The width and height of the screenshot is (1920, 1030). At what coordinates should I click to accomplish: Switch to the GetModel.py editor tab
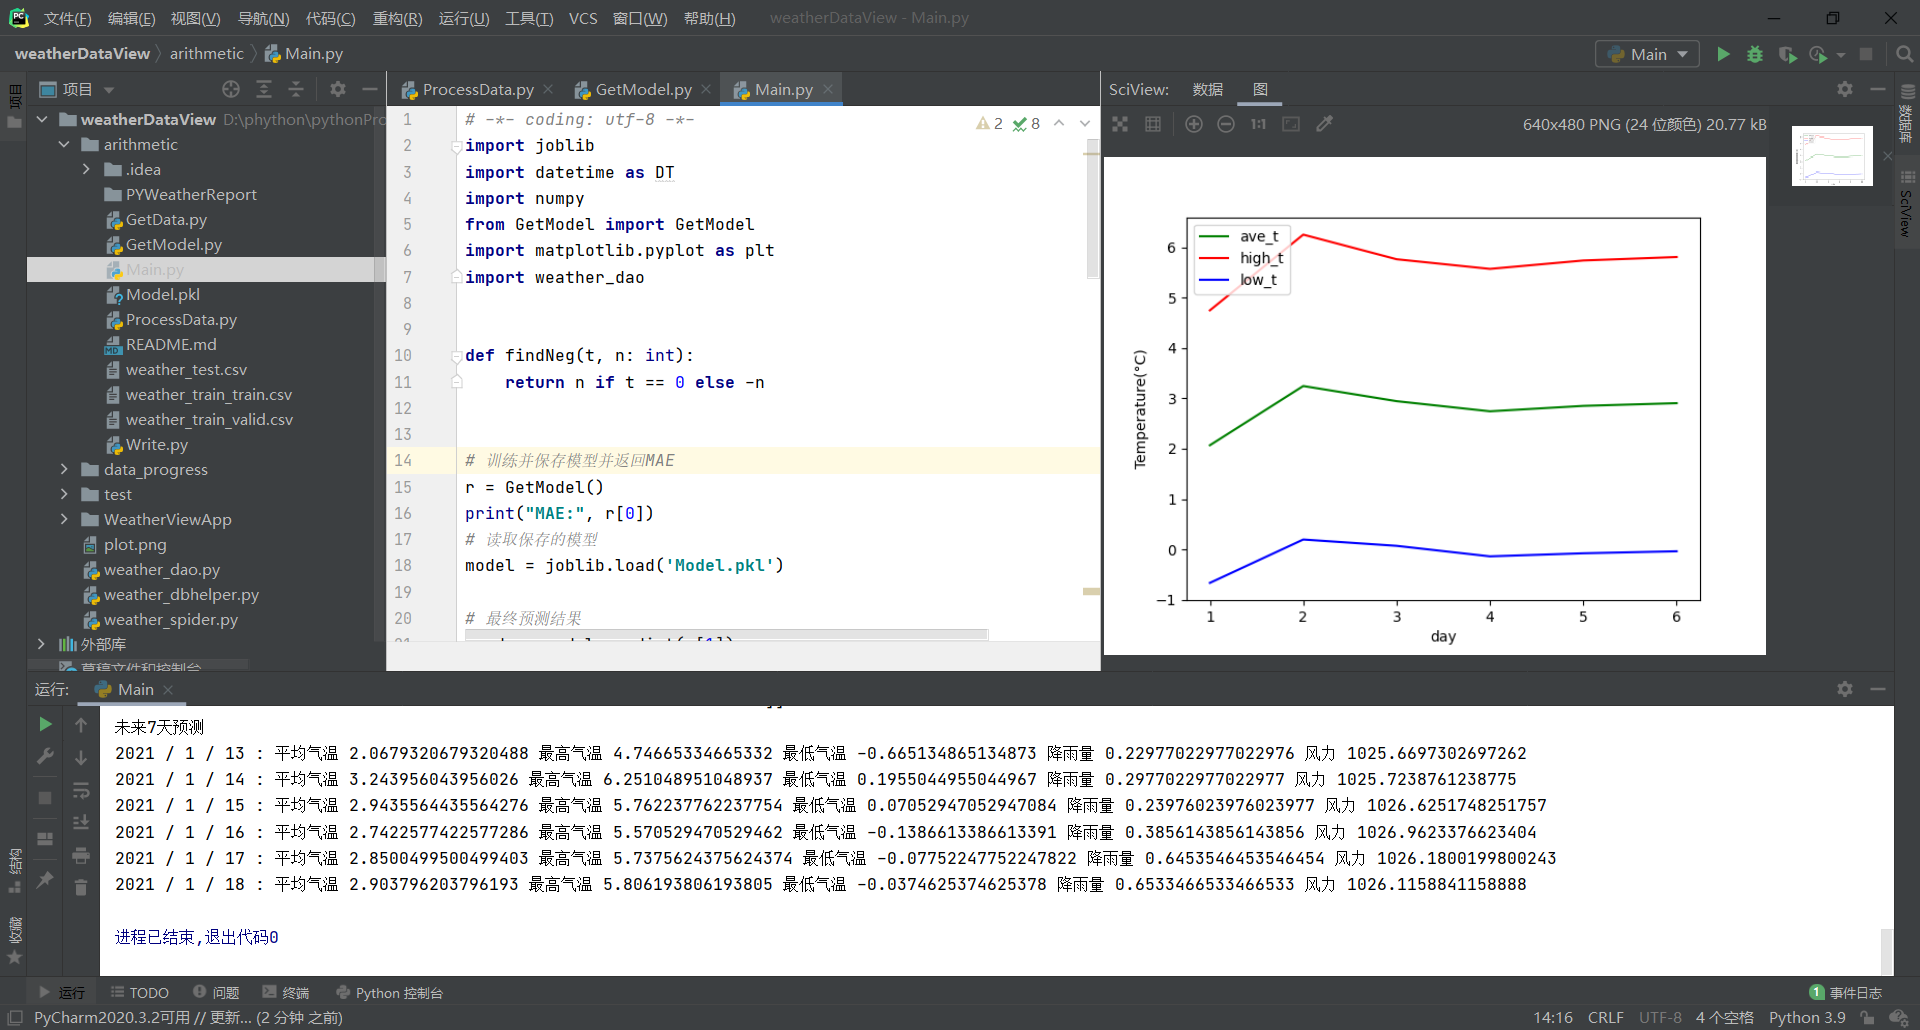tap(642, 90)
